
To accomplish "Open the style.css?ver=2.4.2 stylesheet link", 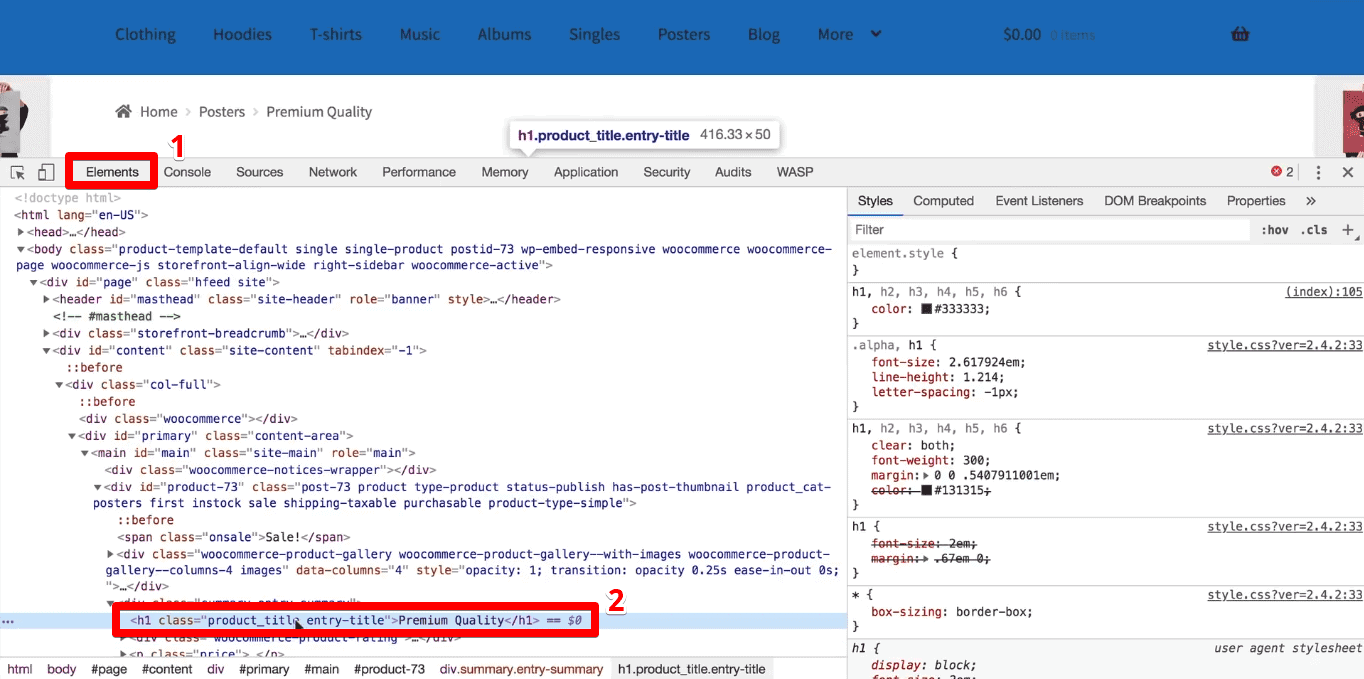I will point(1284,344).
